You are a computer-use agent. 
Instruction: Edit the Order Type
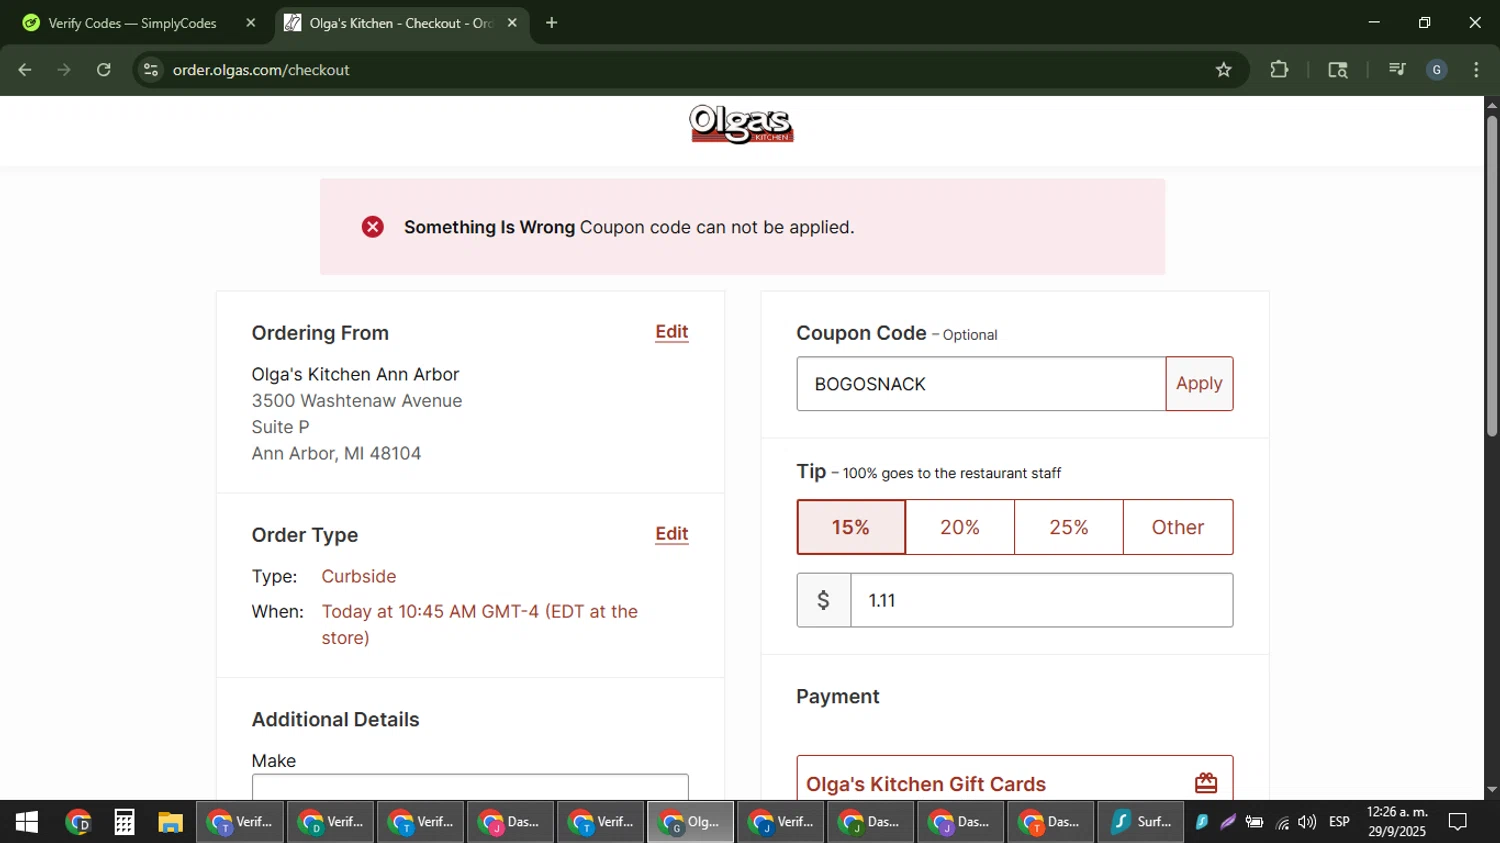(672, 534)
